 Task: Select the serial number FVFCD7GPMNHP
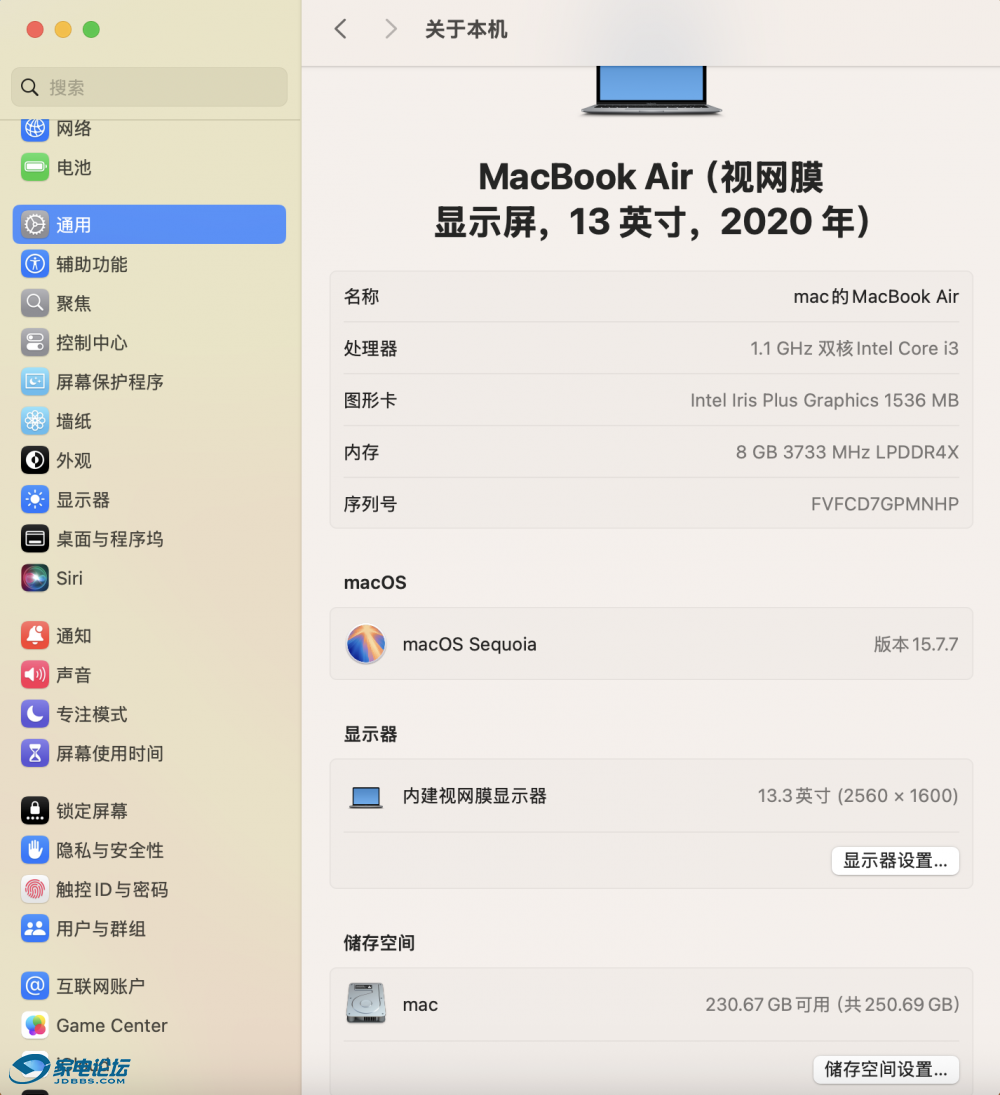885,504
